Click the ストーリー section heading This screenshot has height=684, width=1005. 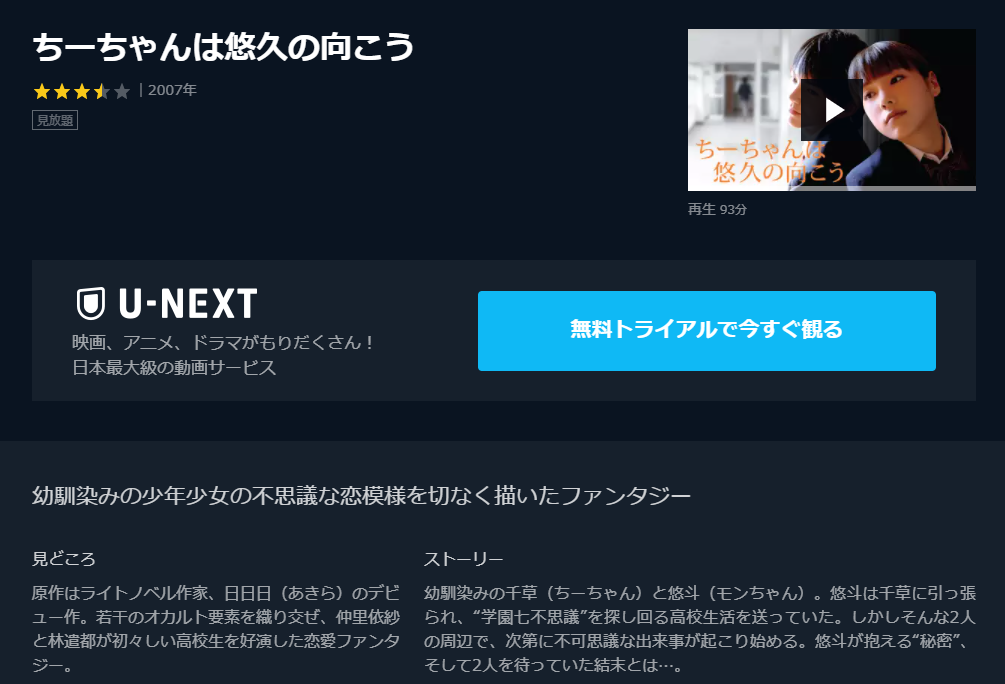point(463,559)
